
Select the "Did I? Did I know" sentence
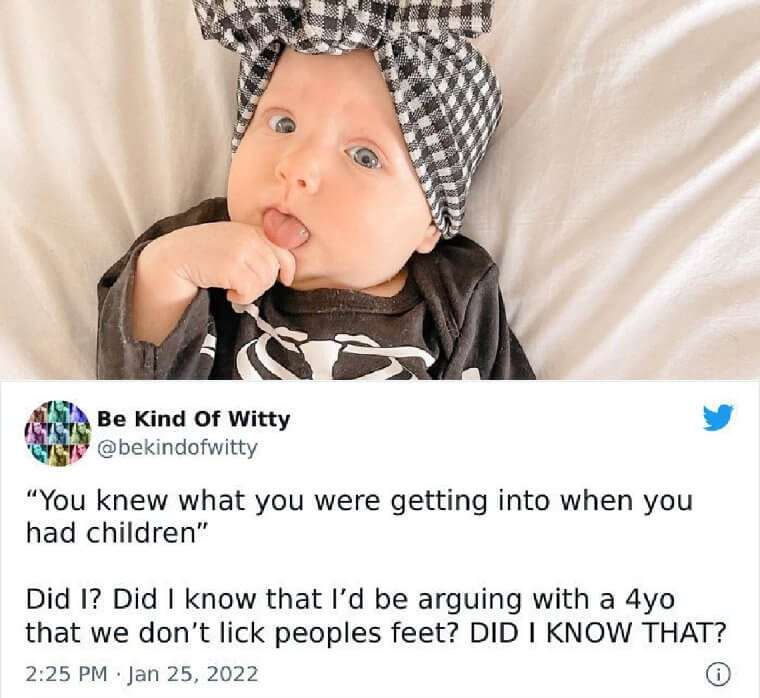[349, 600]
